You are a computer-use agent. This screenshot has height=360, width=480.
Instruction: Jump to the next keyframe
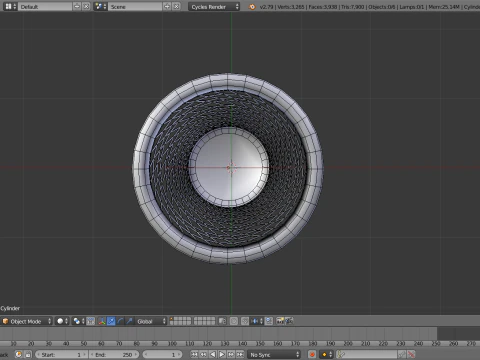pos(231,354)
